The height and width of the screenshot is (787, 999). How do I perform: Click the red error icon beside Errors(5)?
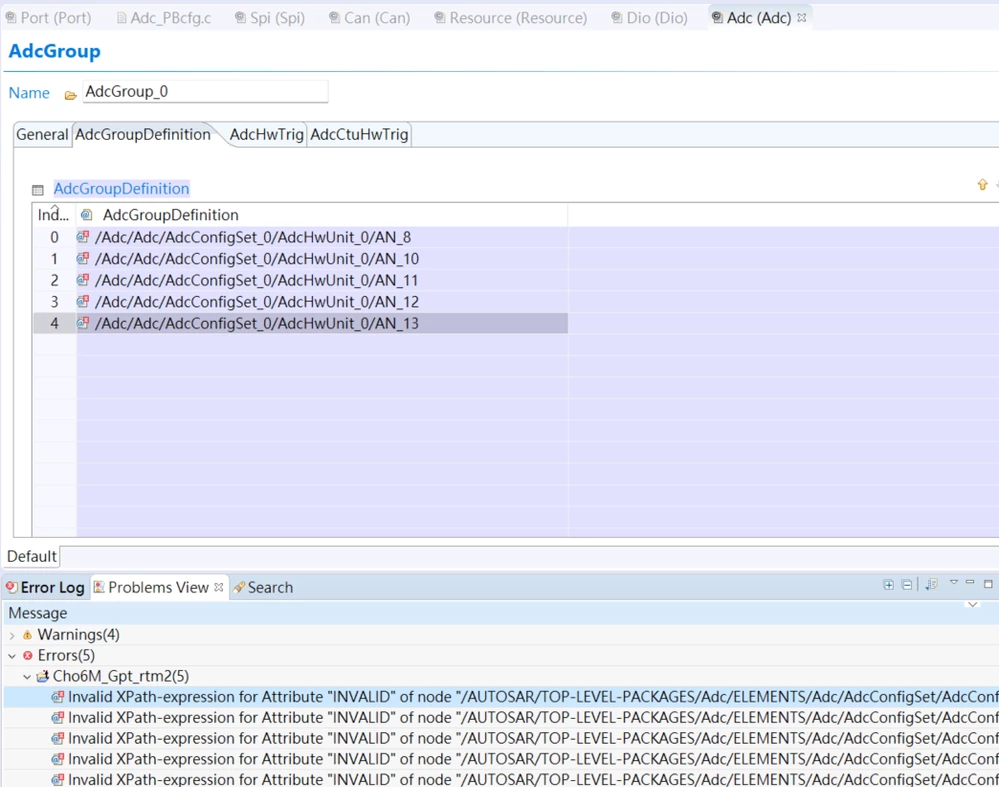point(27,656)
